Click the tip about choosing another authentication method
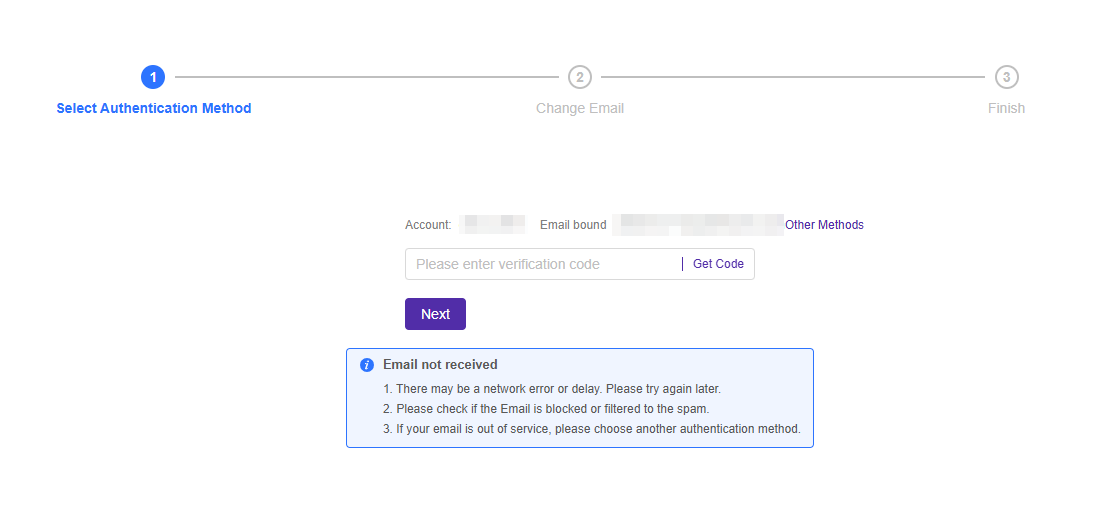 click(x=592, y=429)
